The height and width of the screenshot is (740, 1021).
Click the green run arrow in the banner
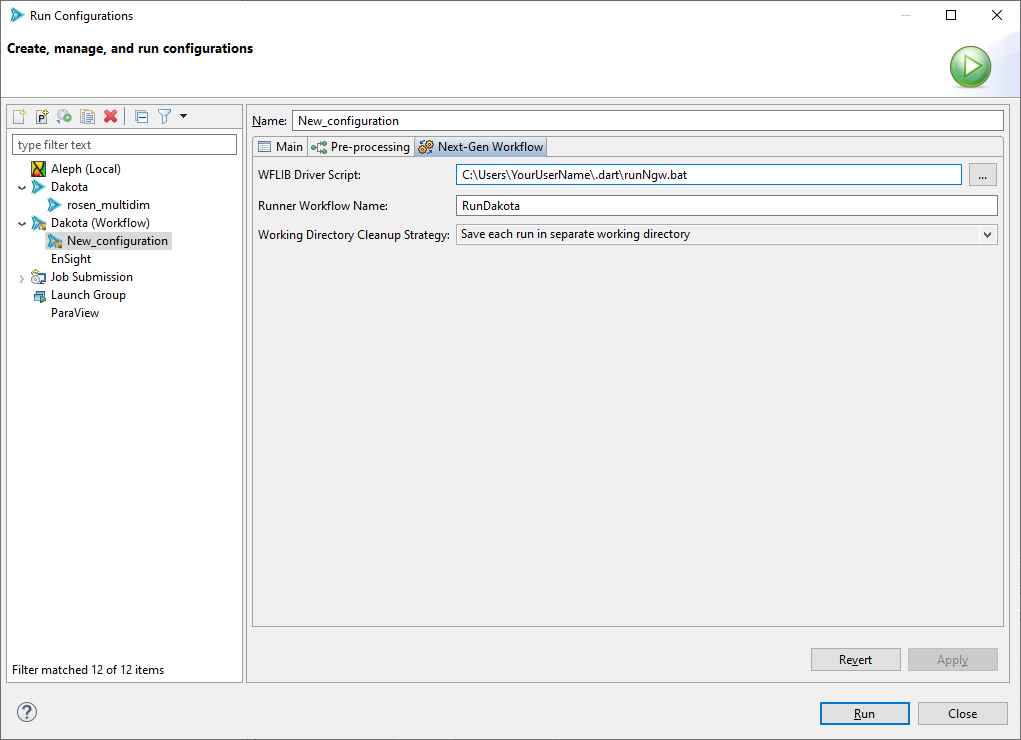click(969, 66)
